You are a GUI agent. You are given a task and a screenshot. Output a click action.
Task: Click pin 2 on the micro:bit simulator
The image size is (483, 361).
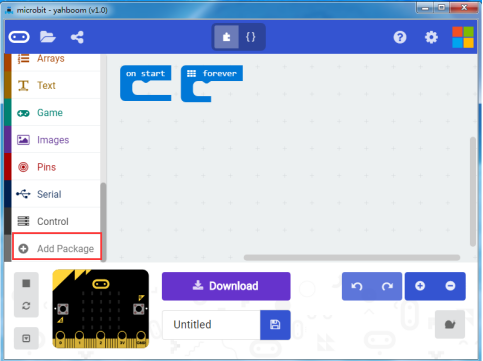coord(100,337)
